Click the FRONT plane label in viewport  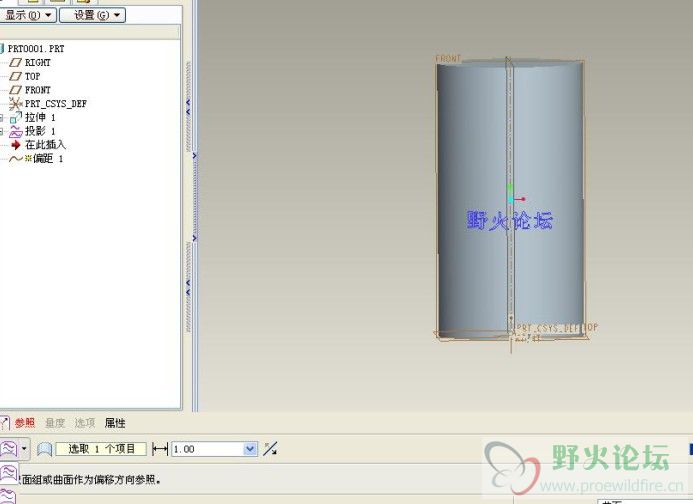(448, 58)
